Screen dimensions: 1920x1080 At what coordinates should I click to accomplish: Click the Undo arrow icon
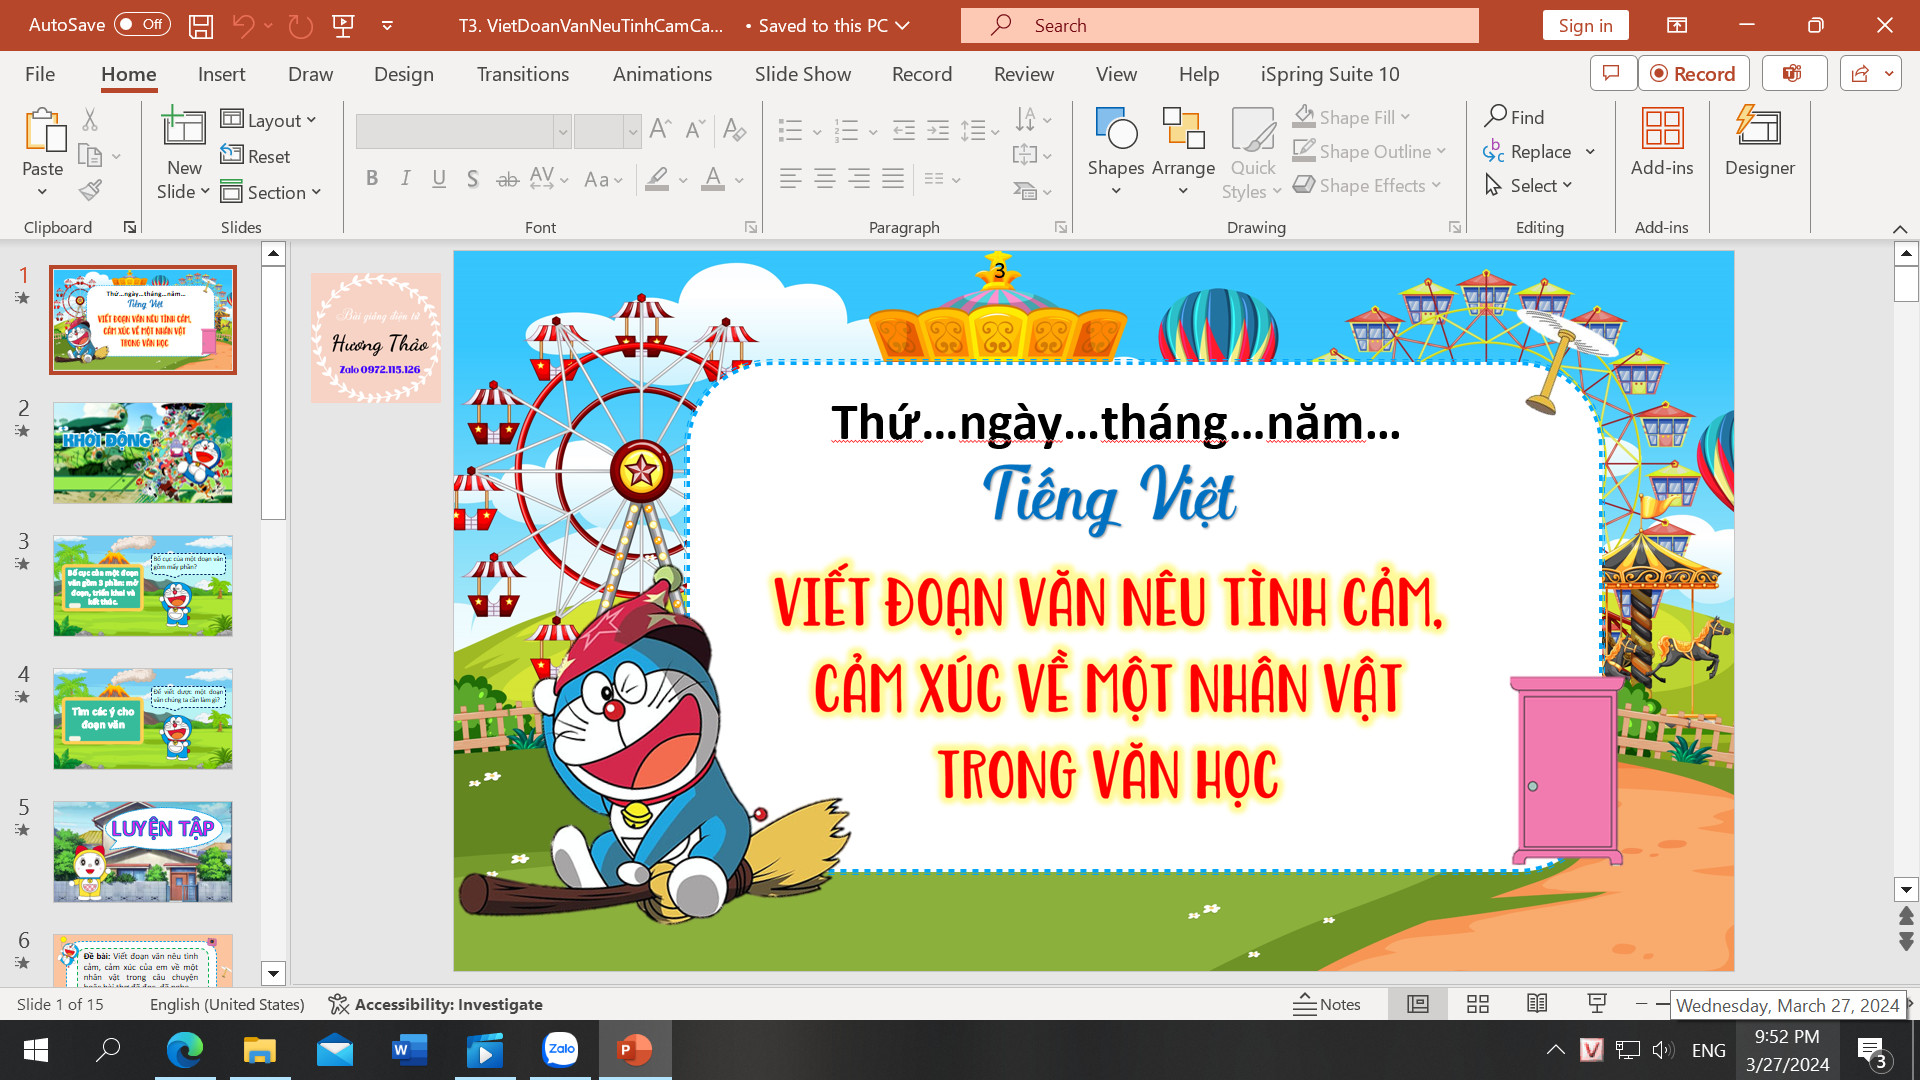[243, 26]
